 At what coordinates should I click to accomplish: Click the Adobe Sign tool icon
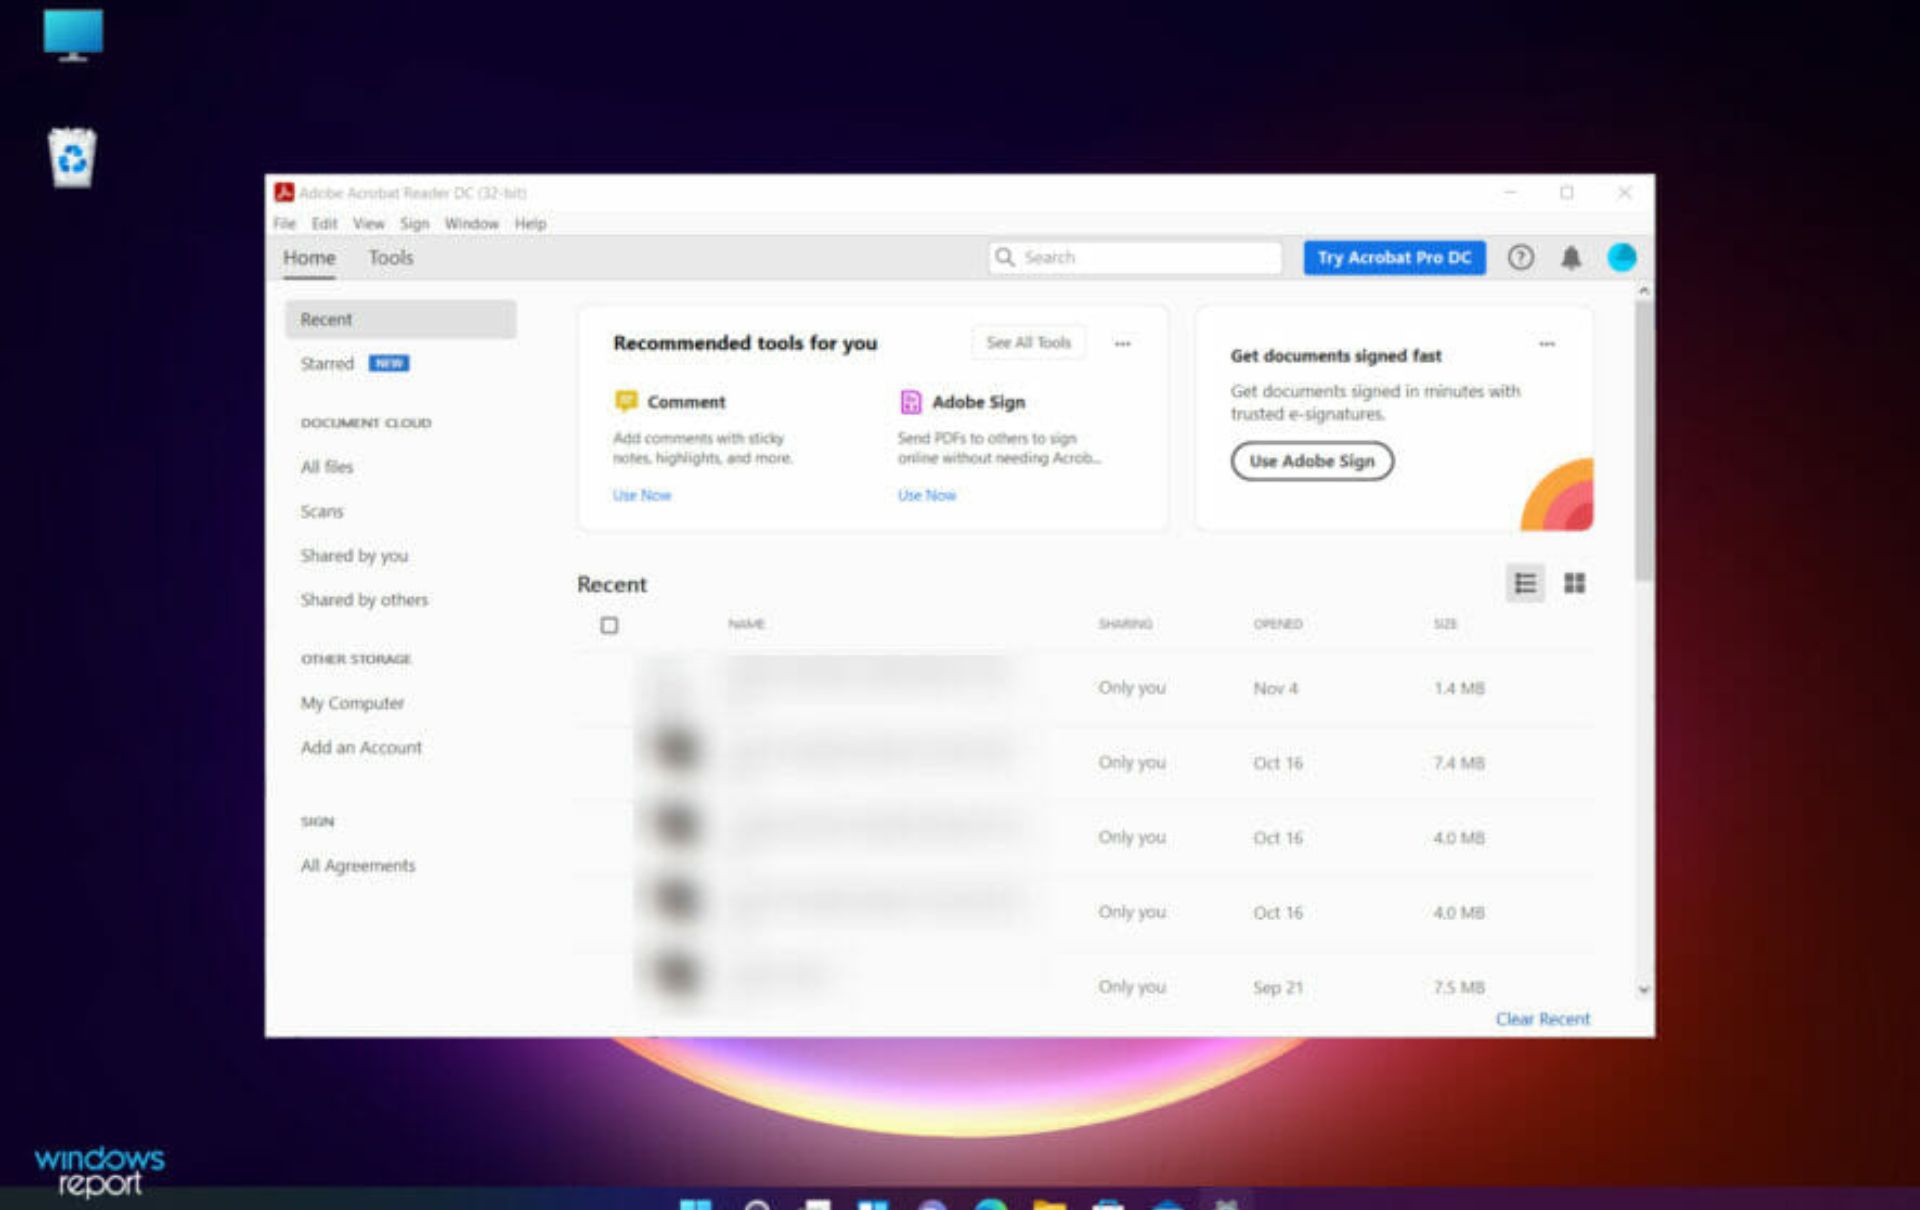click(x=910, y=401)
